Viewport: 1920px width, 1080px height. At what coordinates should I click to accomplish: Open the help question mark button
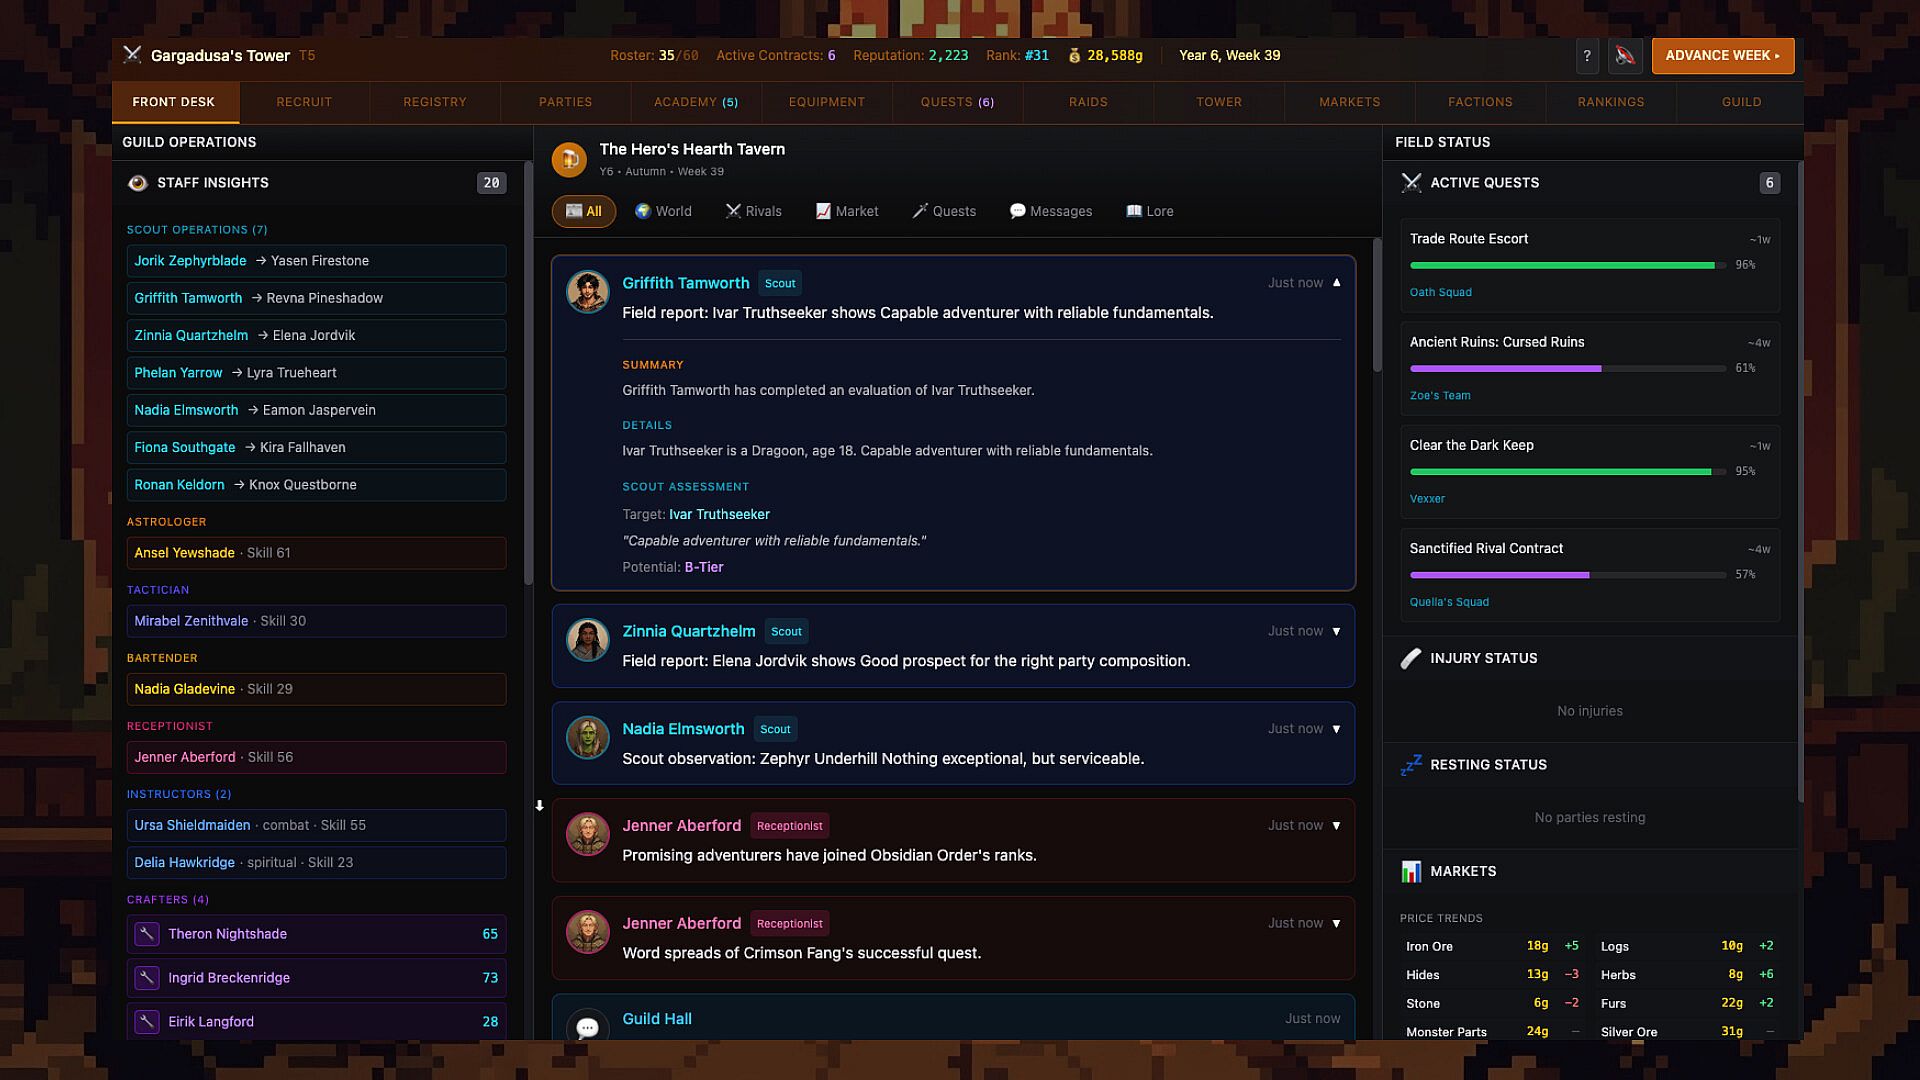tap(1587, 56)
